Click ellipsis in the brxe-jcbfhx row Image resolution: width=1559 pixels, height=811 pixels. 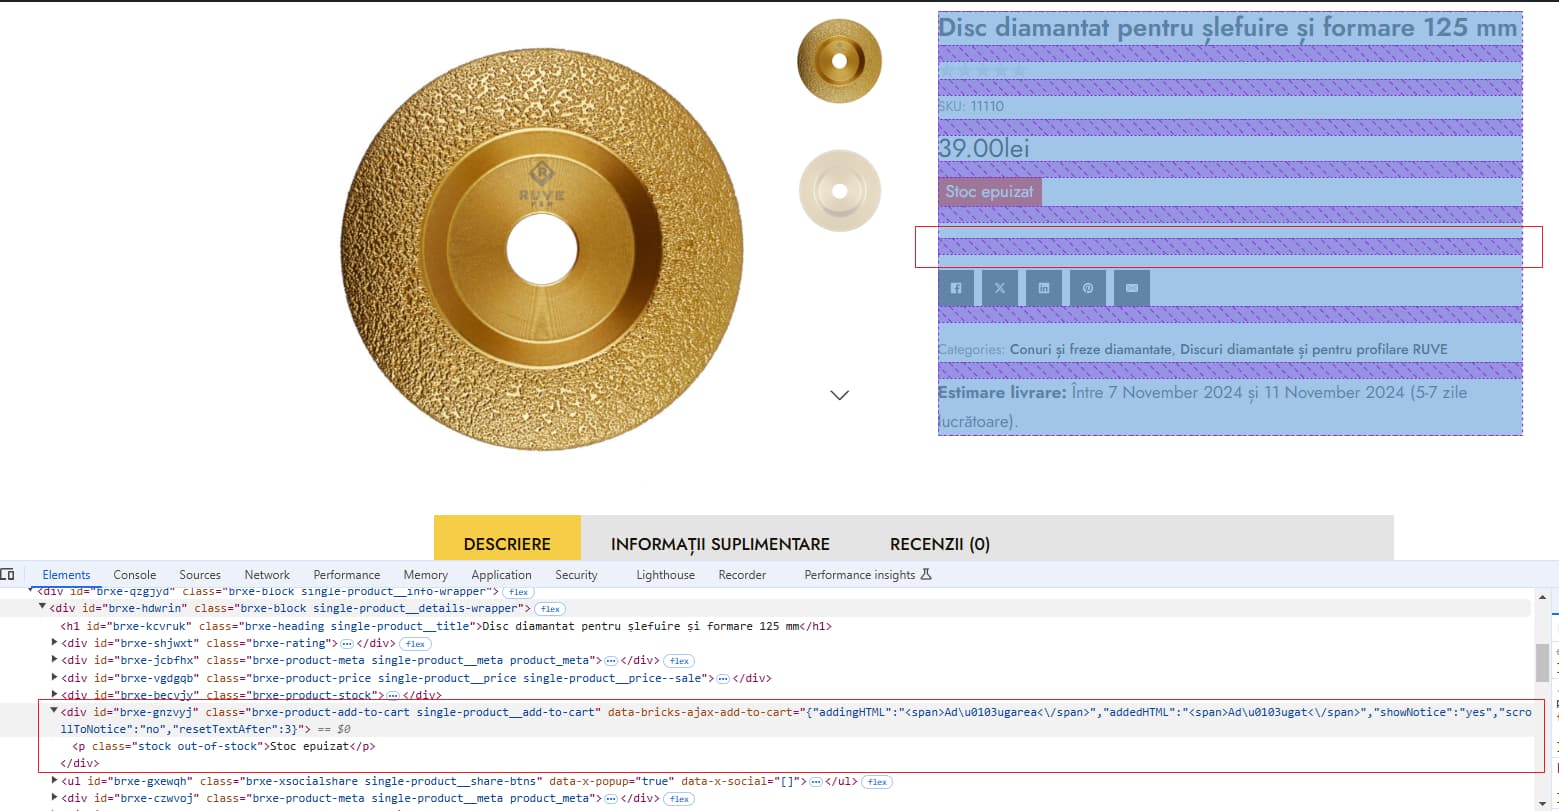tap(611, 660)
